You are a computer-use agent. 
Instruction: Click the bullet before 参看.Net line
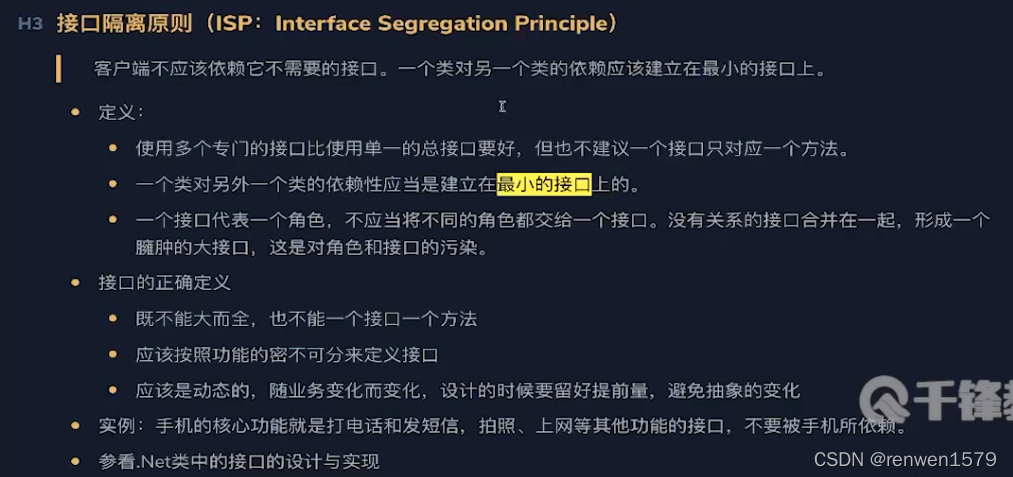pyautogui.click(x=76, y=461)
